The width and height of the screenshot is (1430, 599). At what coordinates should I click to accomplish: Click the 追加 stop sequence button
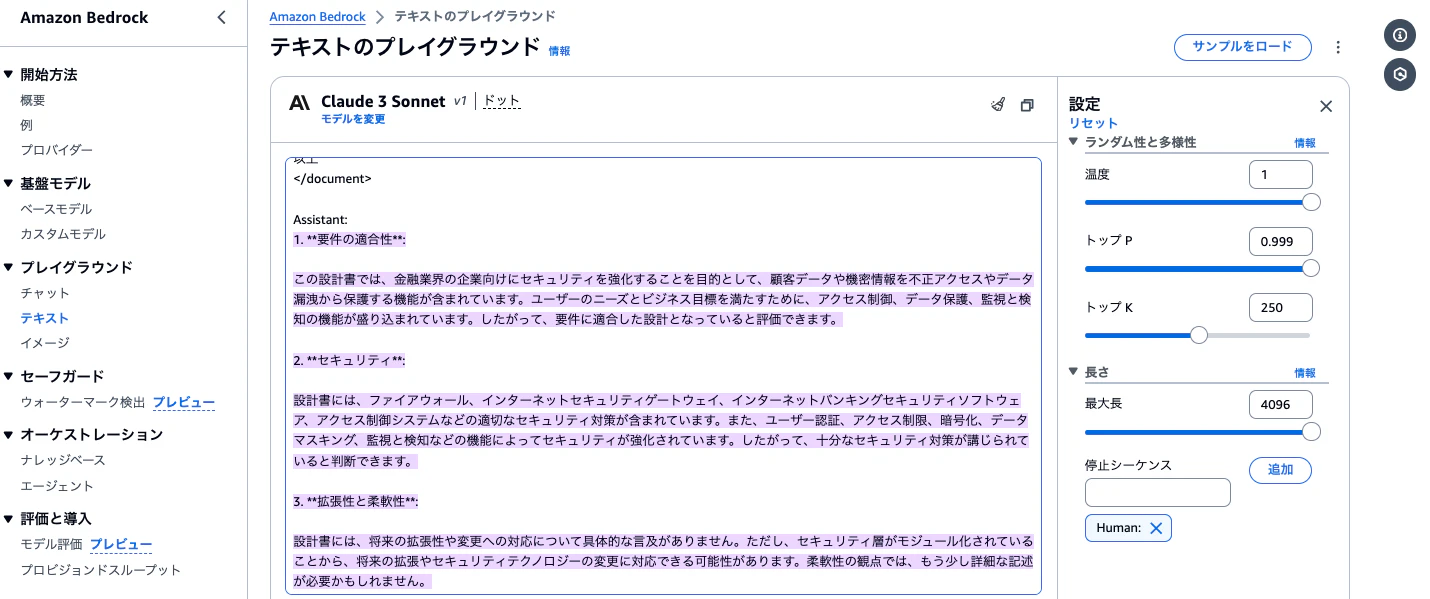coord(1280,470)
